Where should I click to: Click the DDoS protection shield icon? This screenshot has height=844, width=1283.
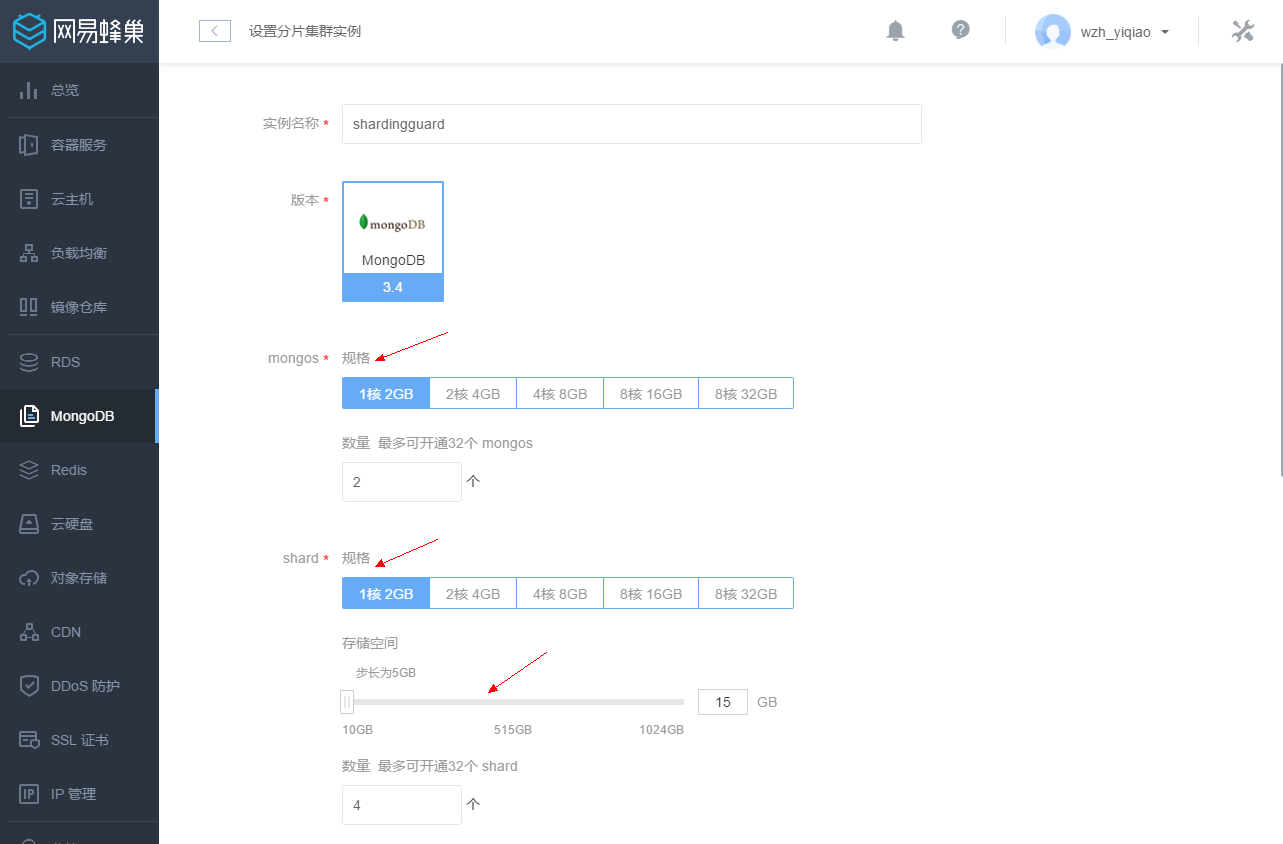[29, 686]
